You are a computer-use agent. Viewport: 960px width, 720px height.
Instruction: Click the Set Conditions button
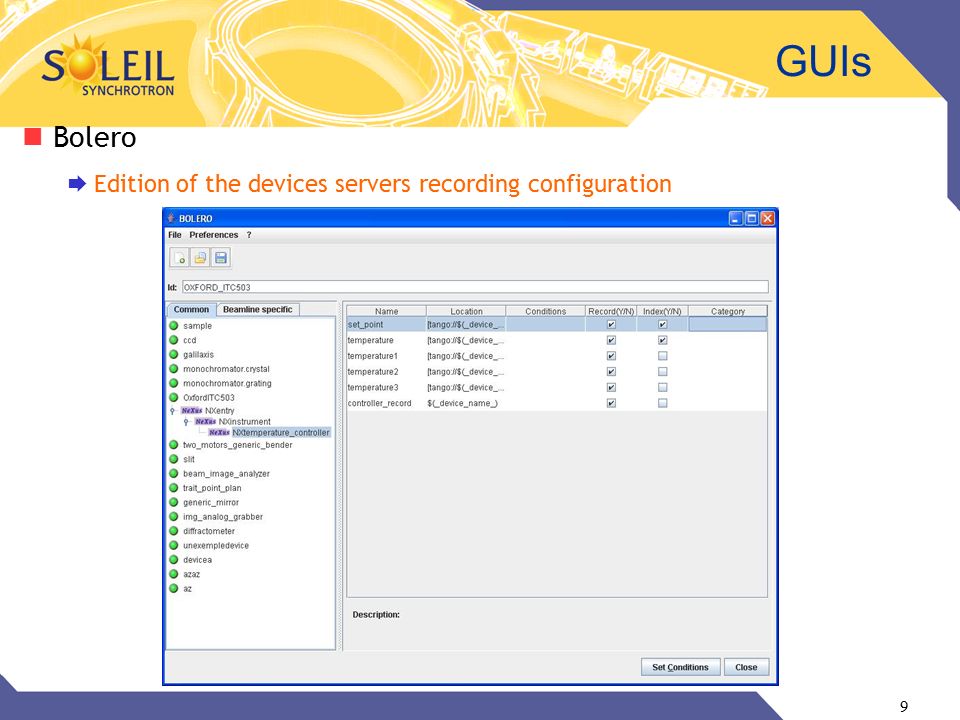pos(680,667)
